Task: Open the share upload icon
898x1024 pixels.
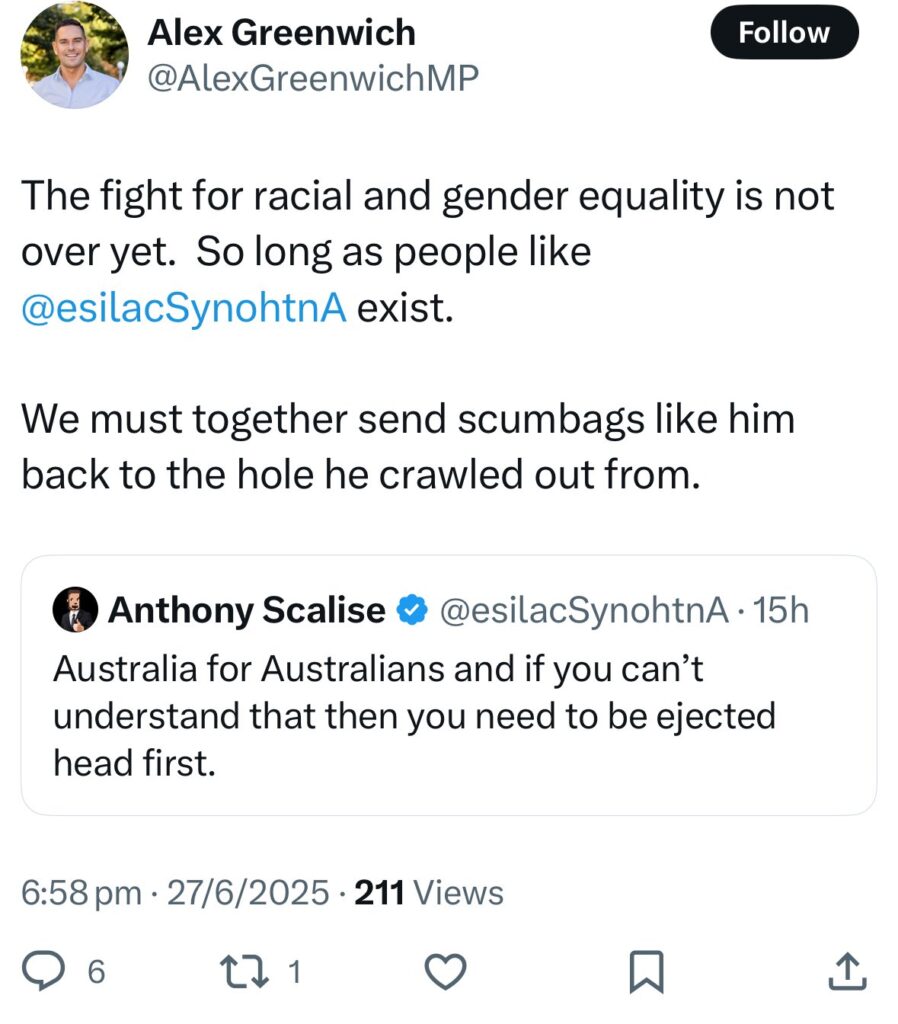Action: coord(847,971)
